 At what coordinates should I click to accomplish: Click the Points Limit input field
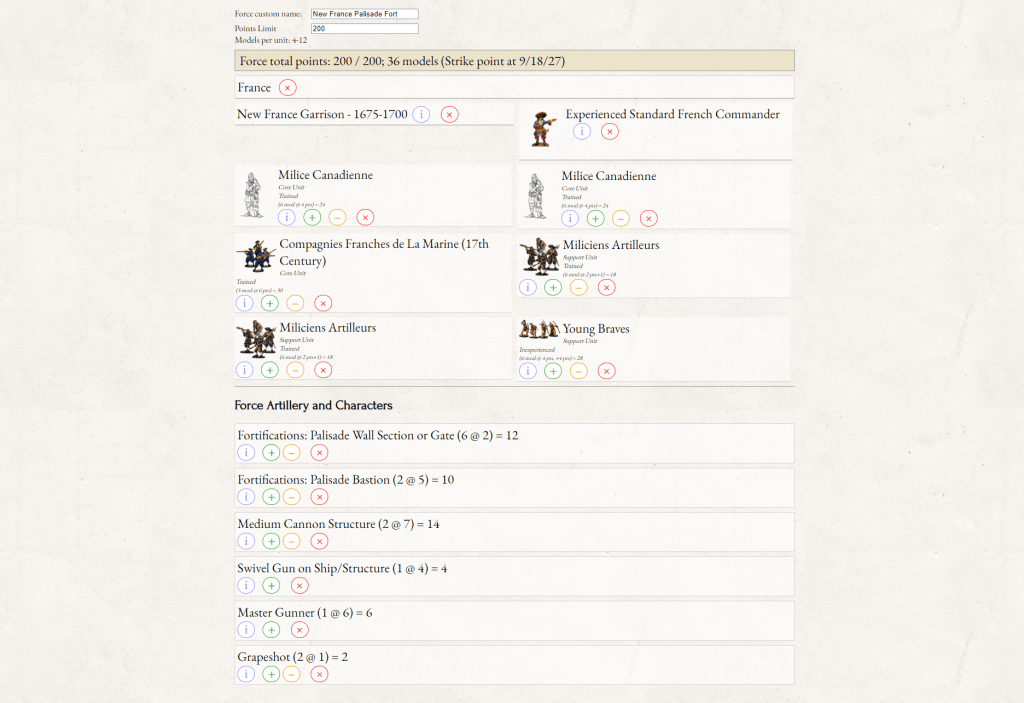pyautogui.click(x=364, y=29)
